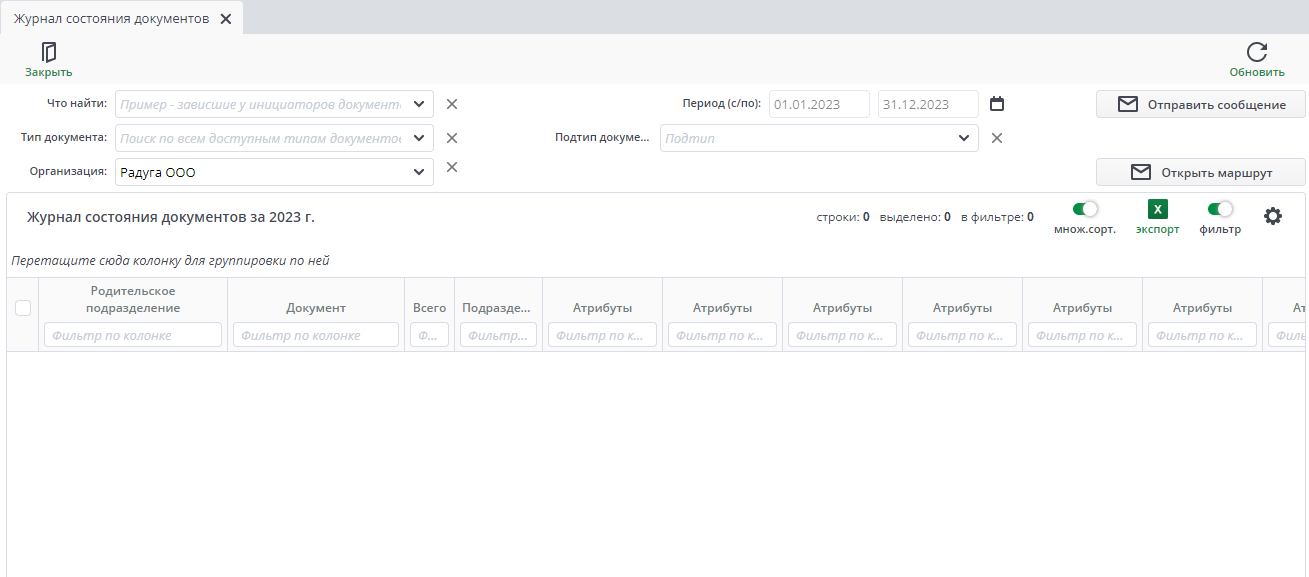Click the 'Журнал состояния документов за 2023 г.' title
Viewport: 1309px width, 577px height.
tap(171, 216)
